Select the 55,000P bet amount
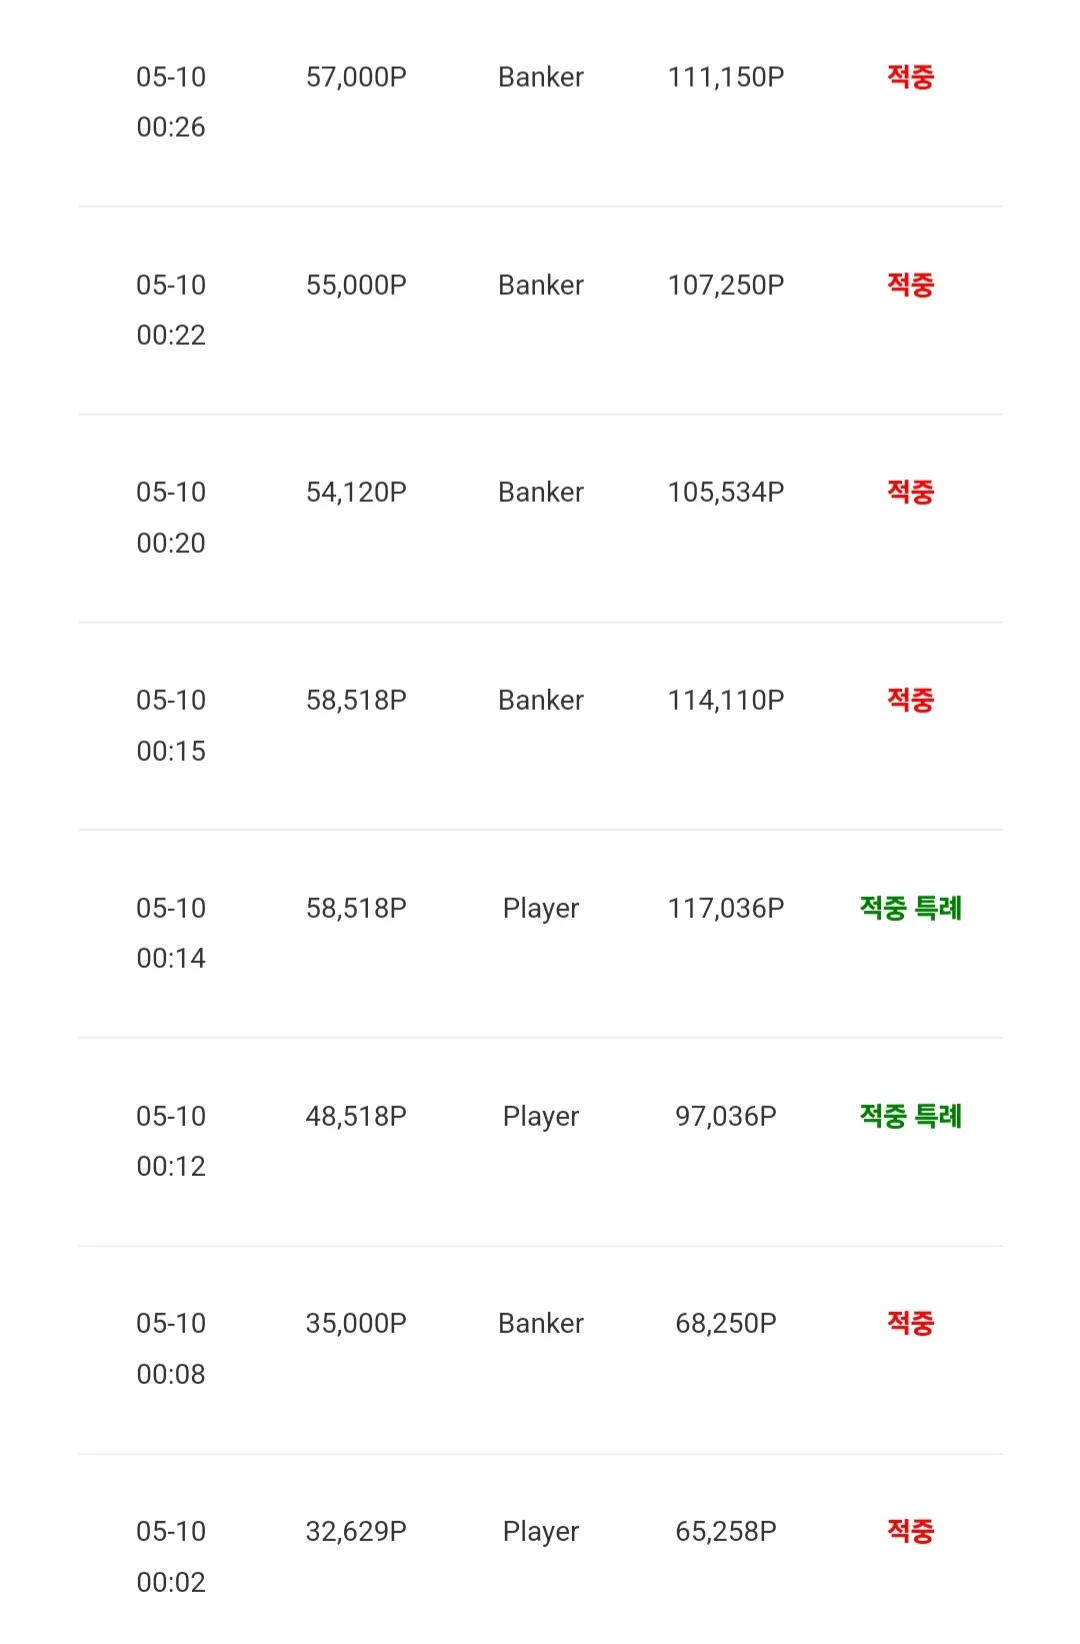Image resolution: width=1080 pixels, height=1644 pixels. click(x=356, y=285)
